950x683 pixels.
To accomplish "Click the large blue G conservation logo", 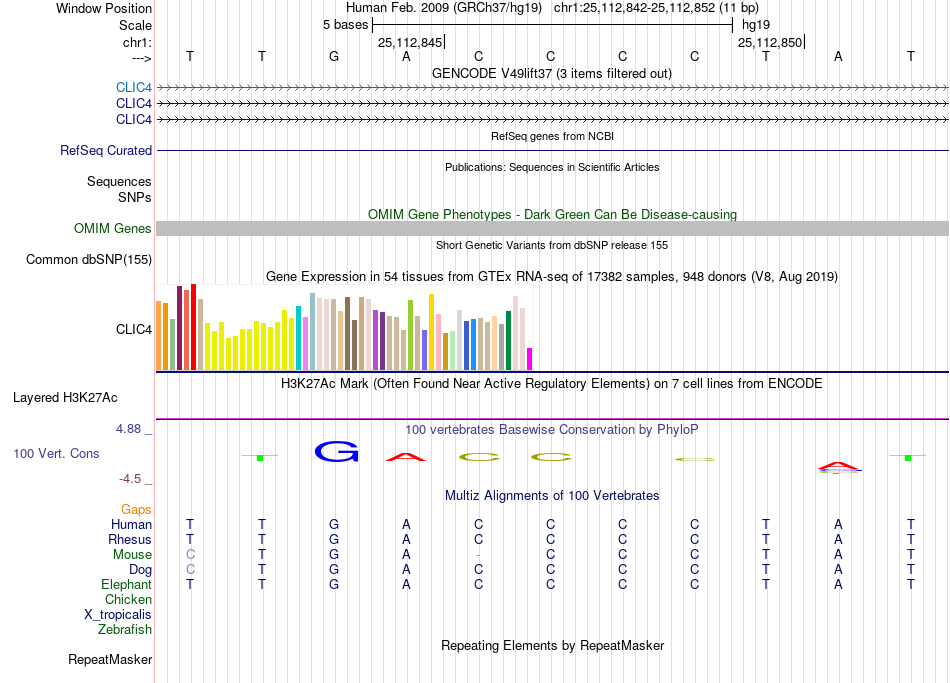I will (337, 451).
